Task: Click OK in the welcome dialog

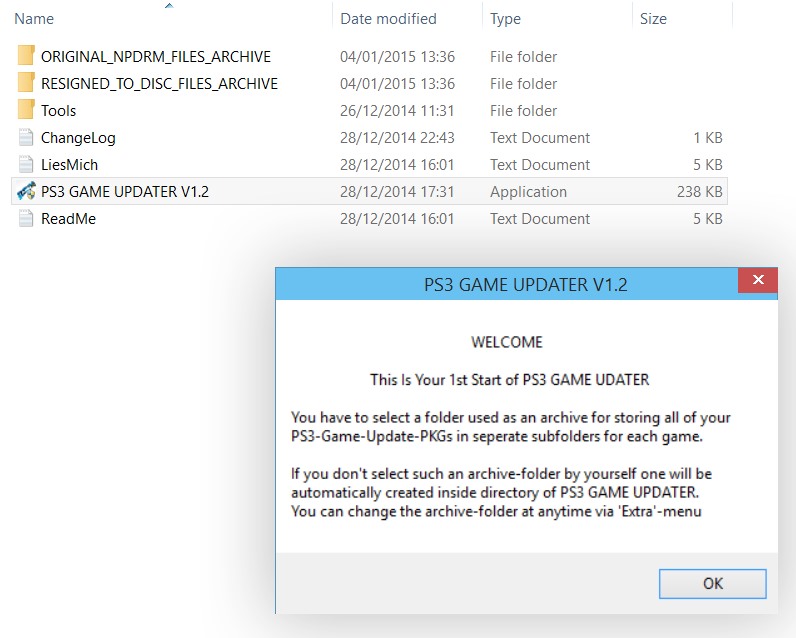Action: 713,584
